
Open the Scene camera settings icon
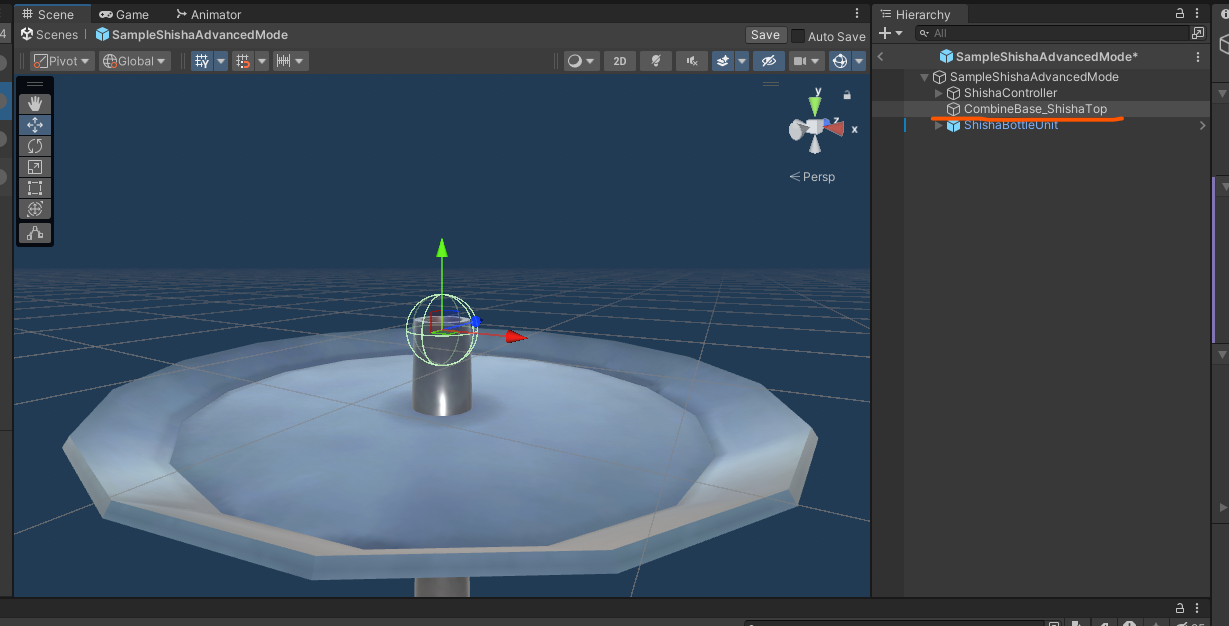click(800, 61)
